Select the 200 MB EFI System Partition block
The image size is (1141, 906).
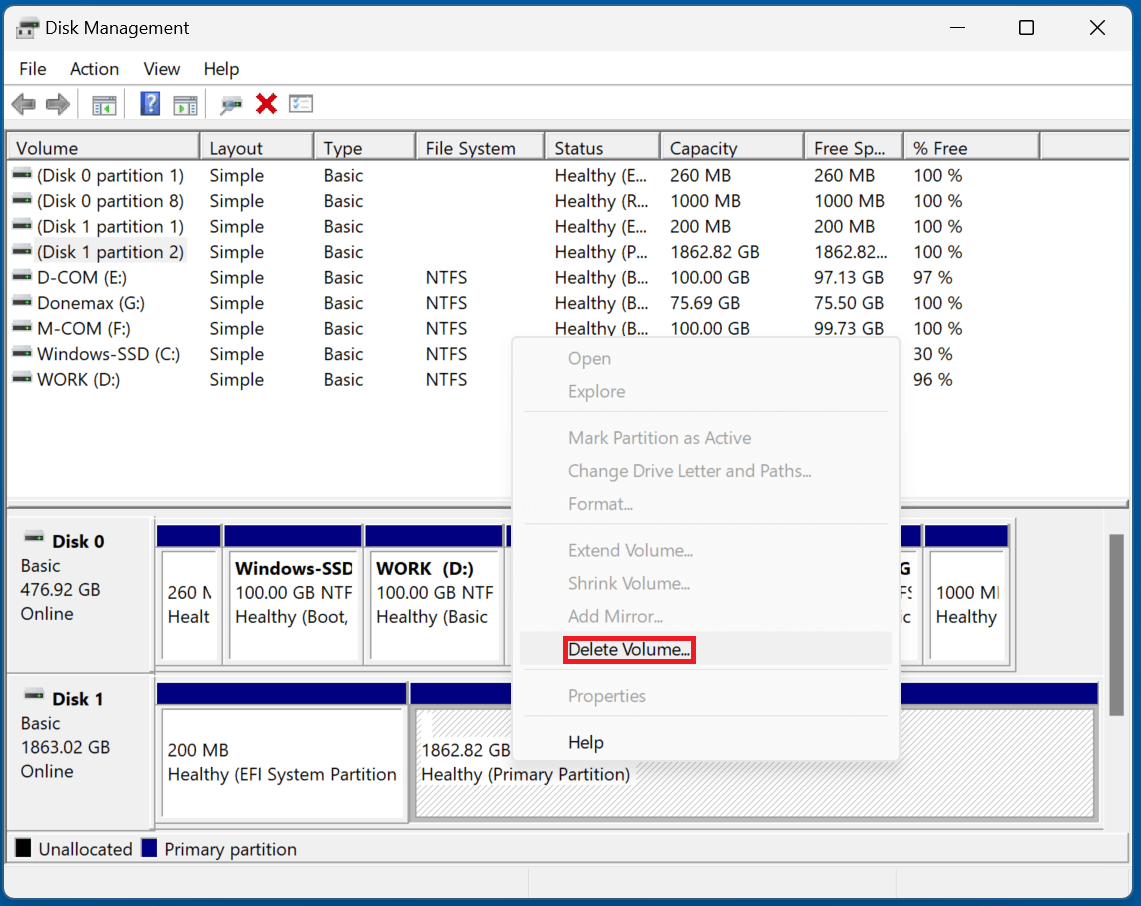pos(281,766)
